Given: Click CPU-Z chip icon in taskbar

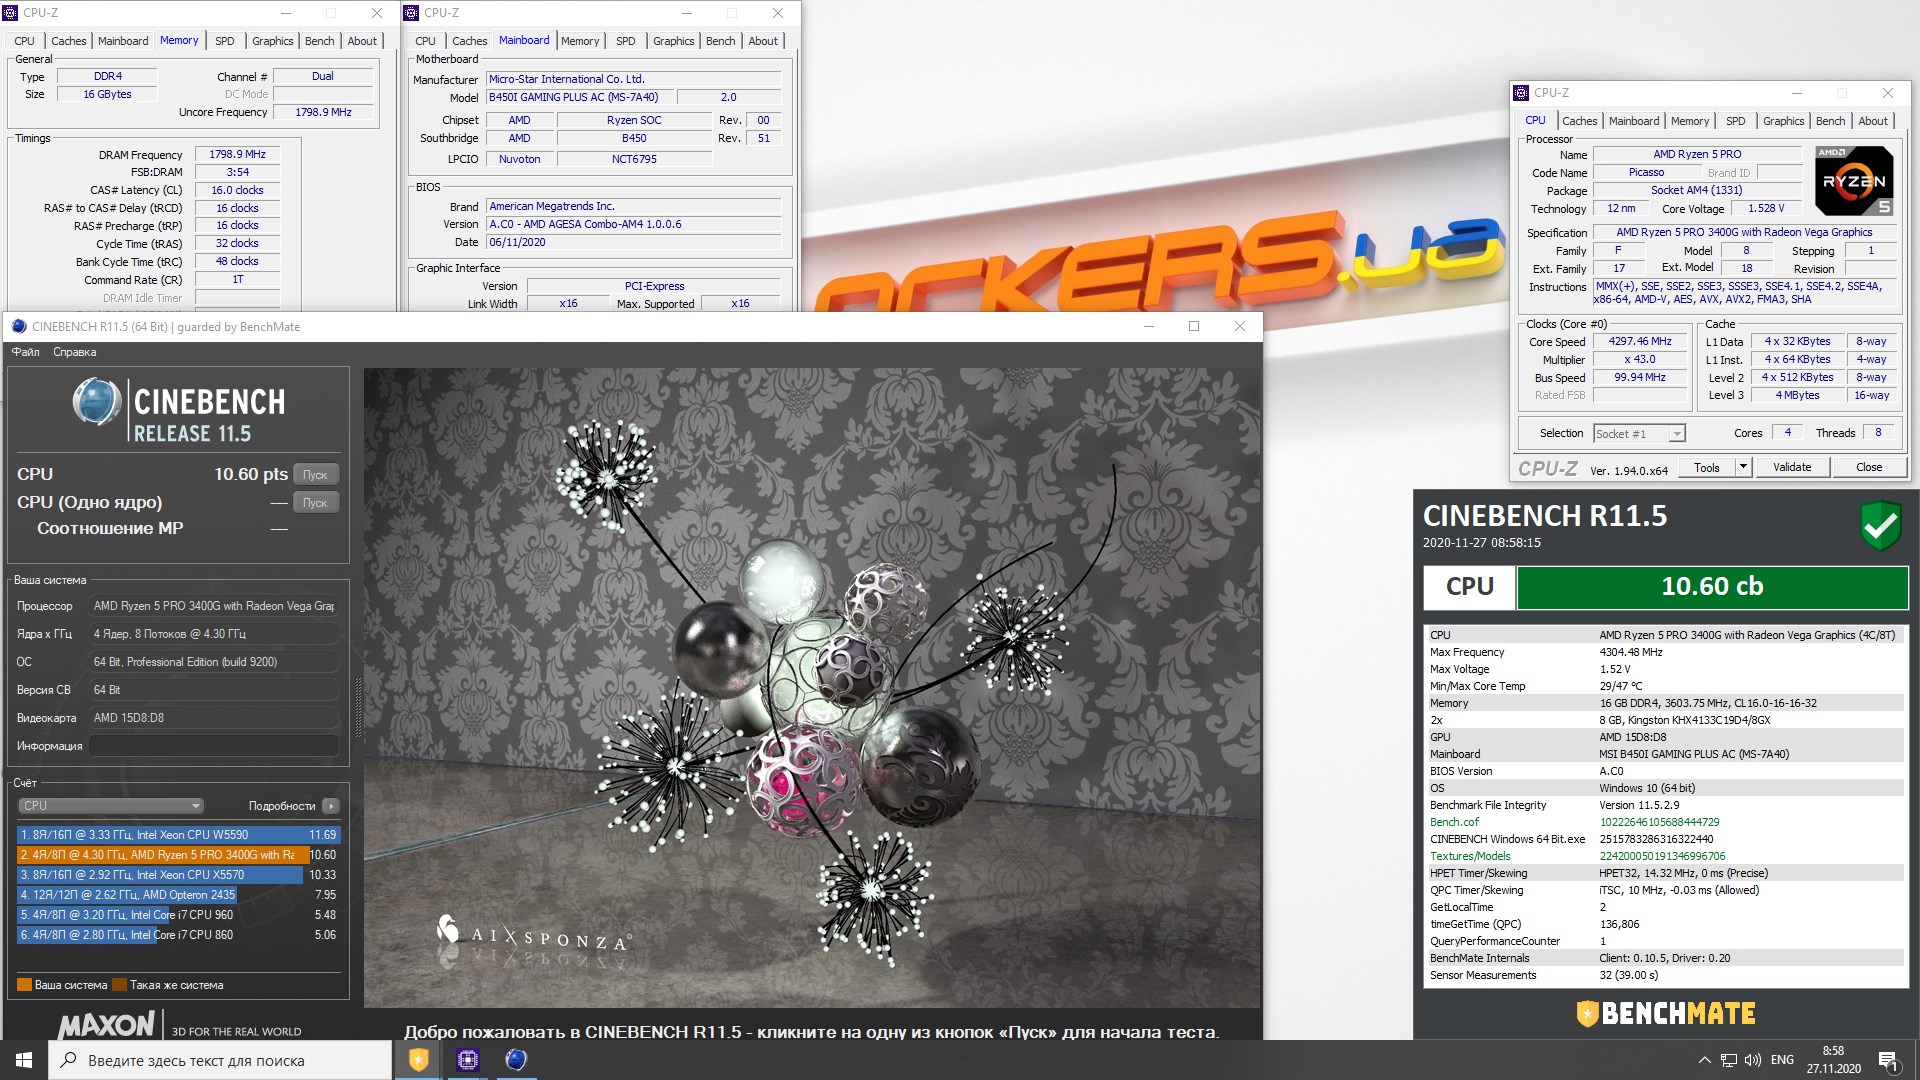Looking at the screenshot, I should (467, 1060).
